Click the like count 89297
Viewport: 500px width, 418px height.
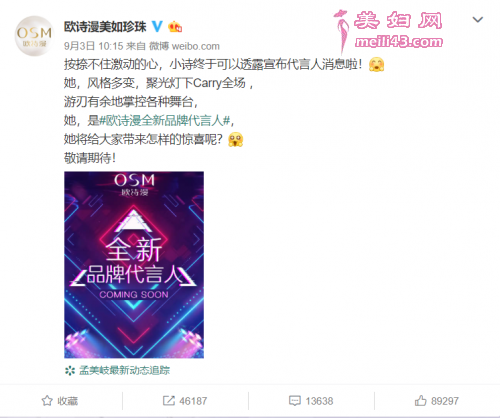click(x=445, y=401)
